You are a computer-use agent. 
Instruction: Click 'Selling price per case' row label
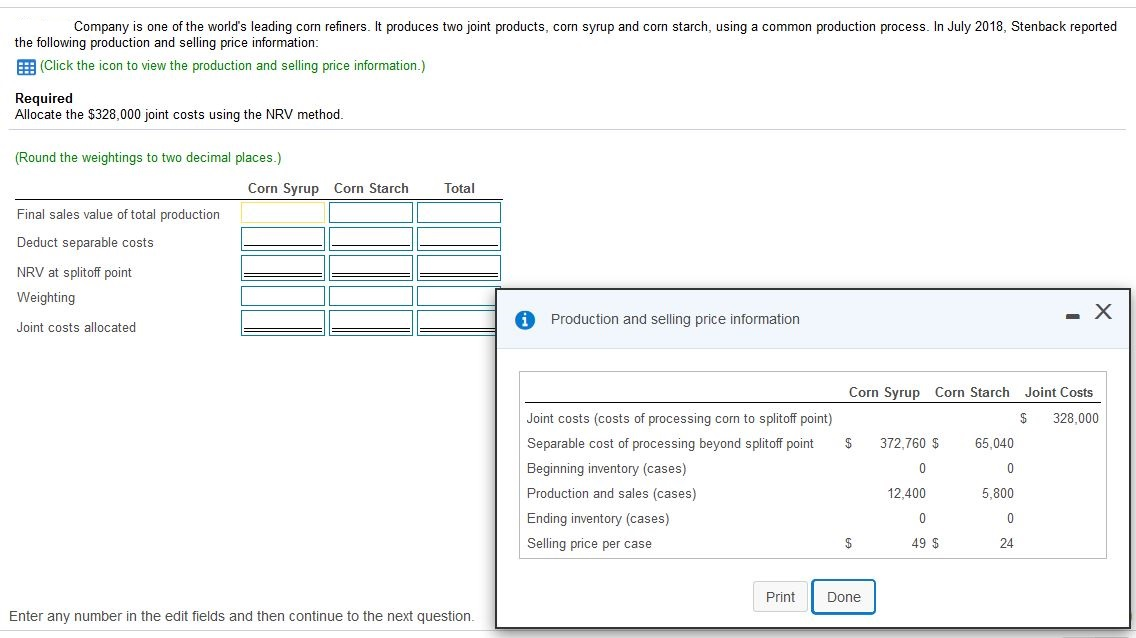589,544
